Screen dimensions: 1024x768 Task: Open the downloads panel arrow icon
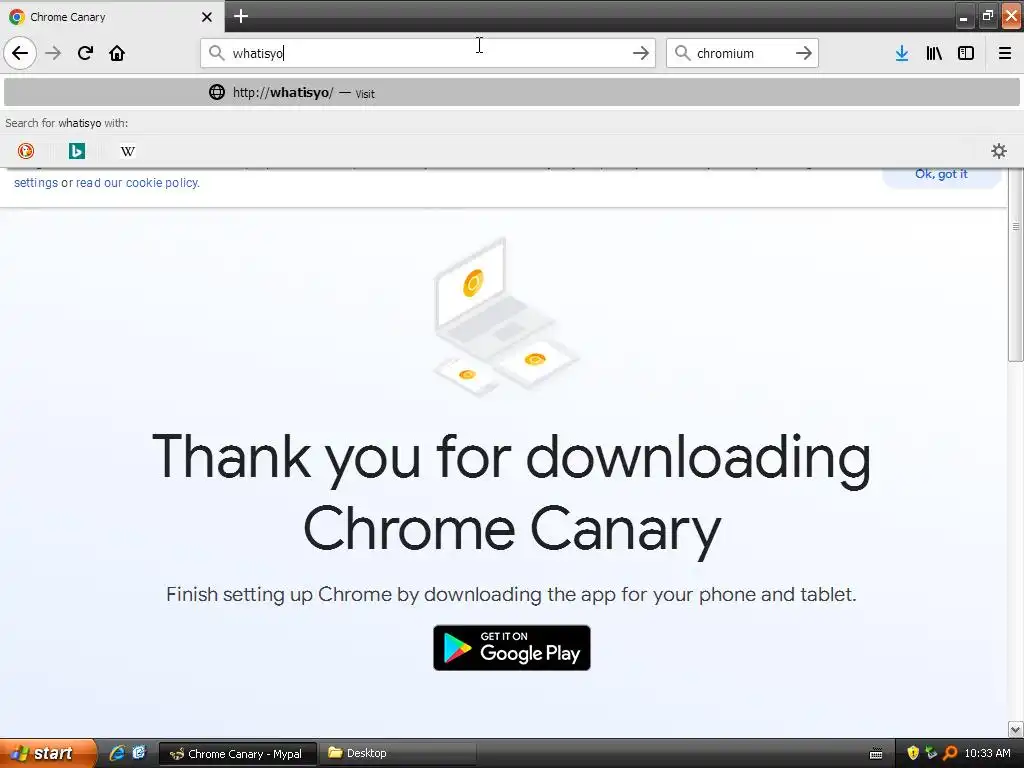coord(902,53)
